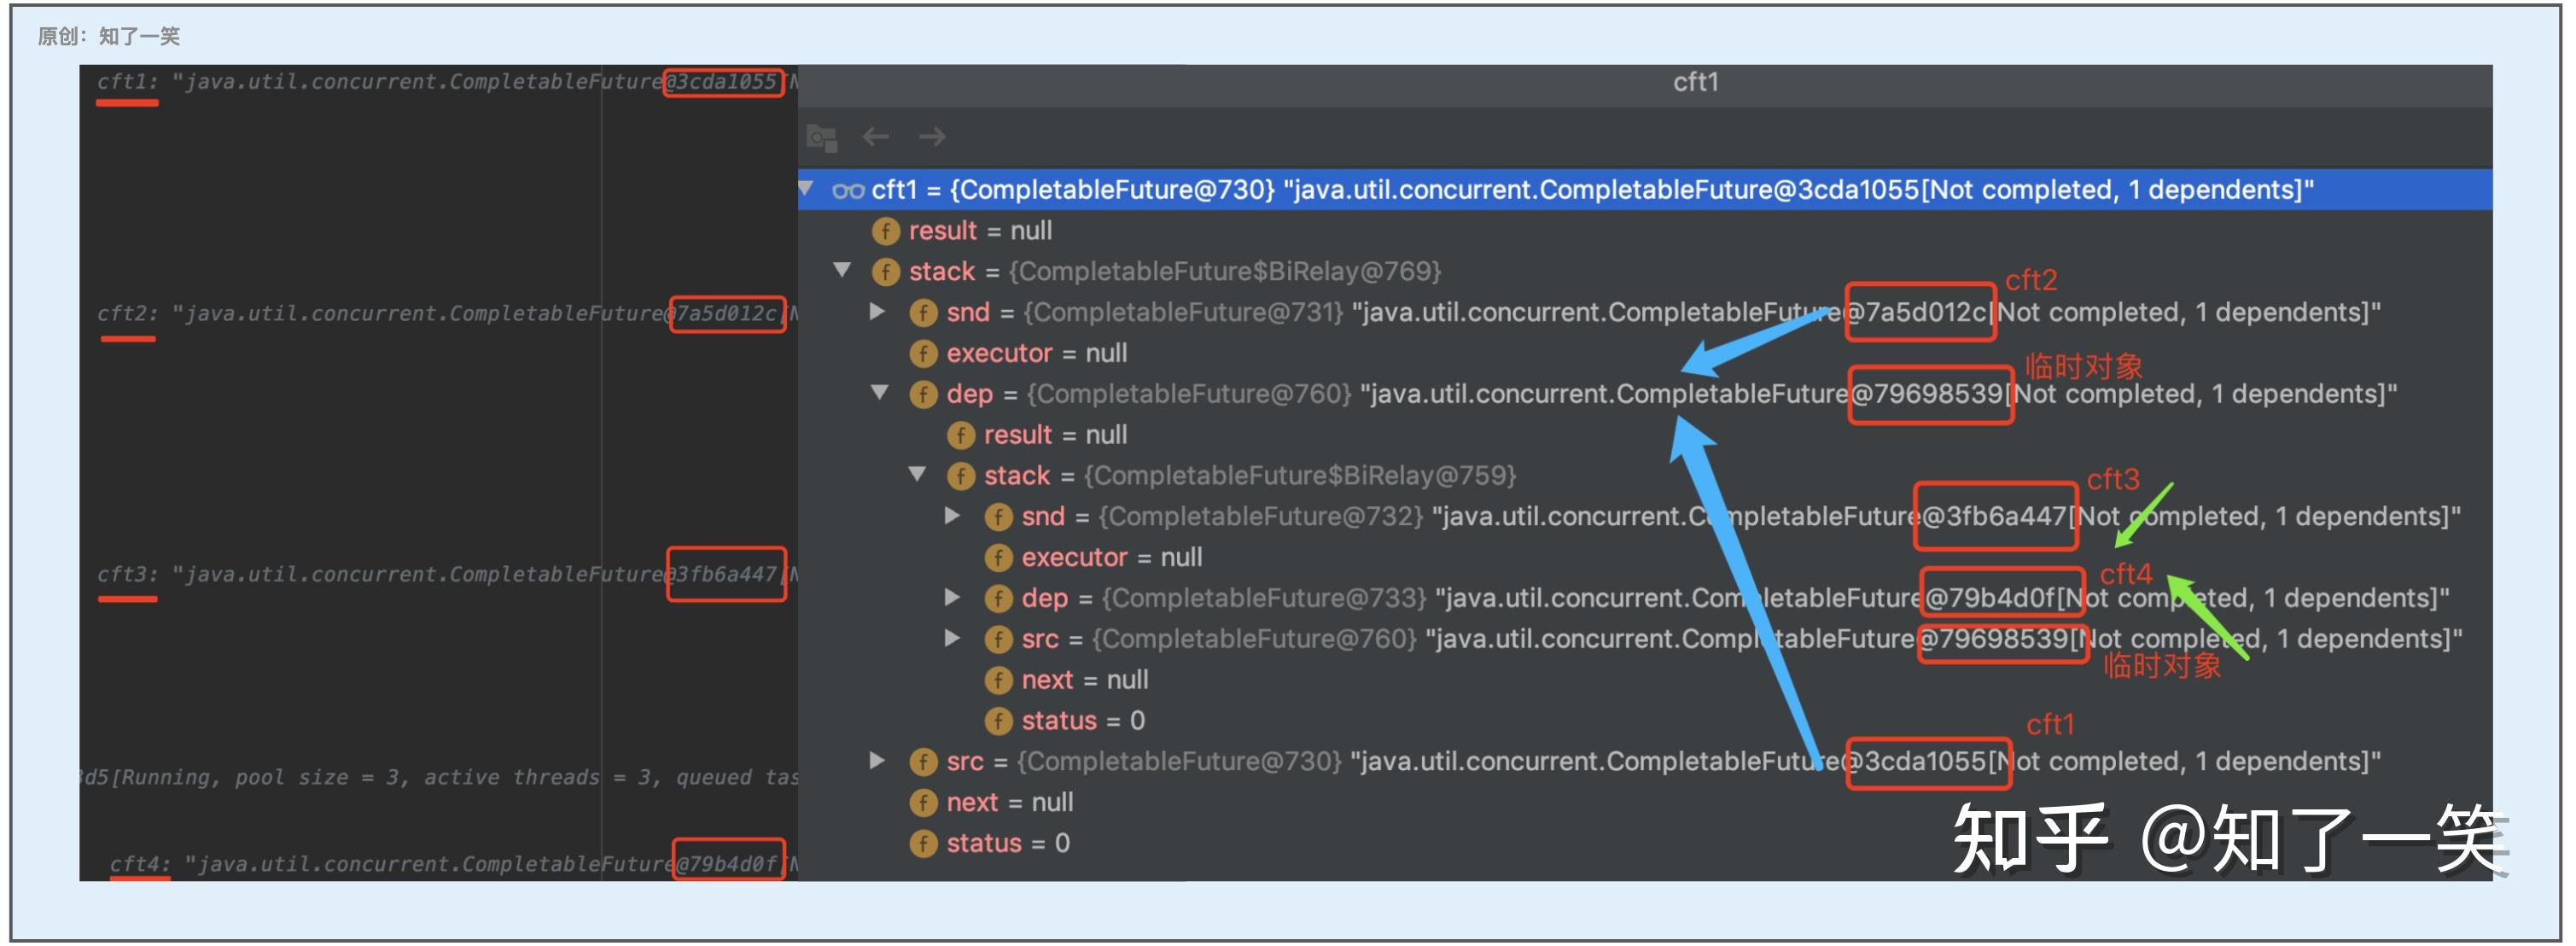This screenshot has height=946, width=2576.
Task: Select the cft1 title in dialog header
Action: point(1695,82)
